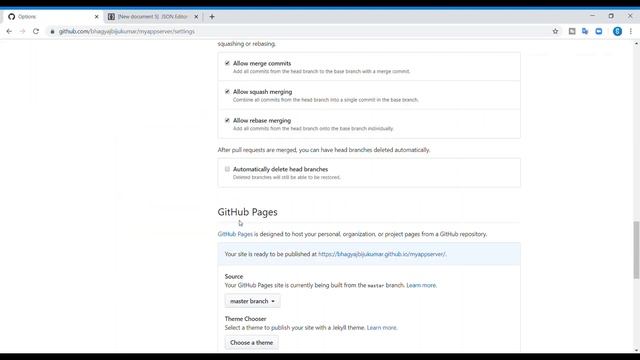This screenshot has height=360, width=640.
Task: Click the GitHub Pages heading
Action: pyautogui.click(x=247, y=212)
